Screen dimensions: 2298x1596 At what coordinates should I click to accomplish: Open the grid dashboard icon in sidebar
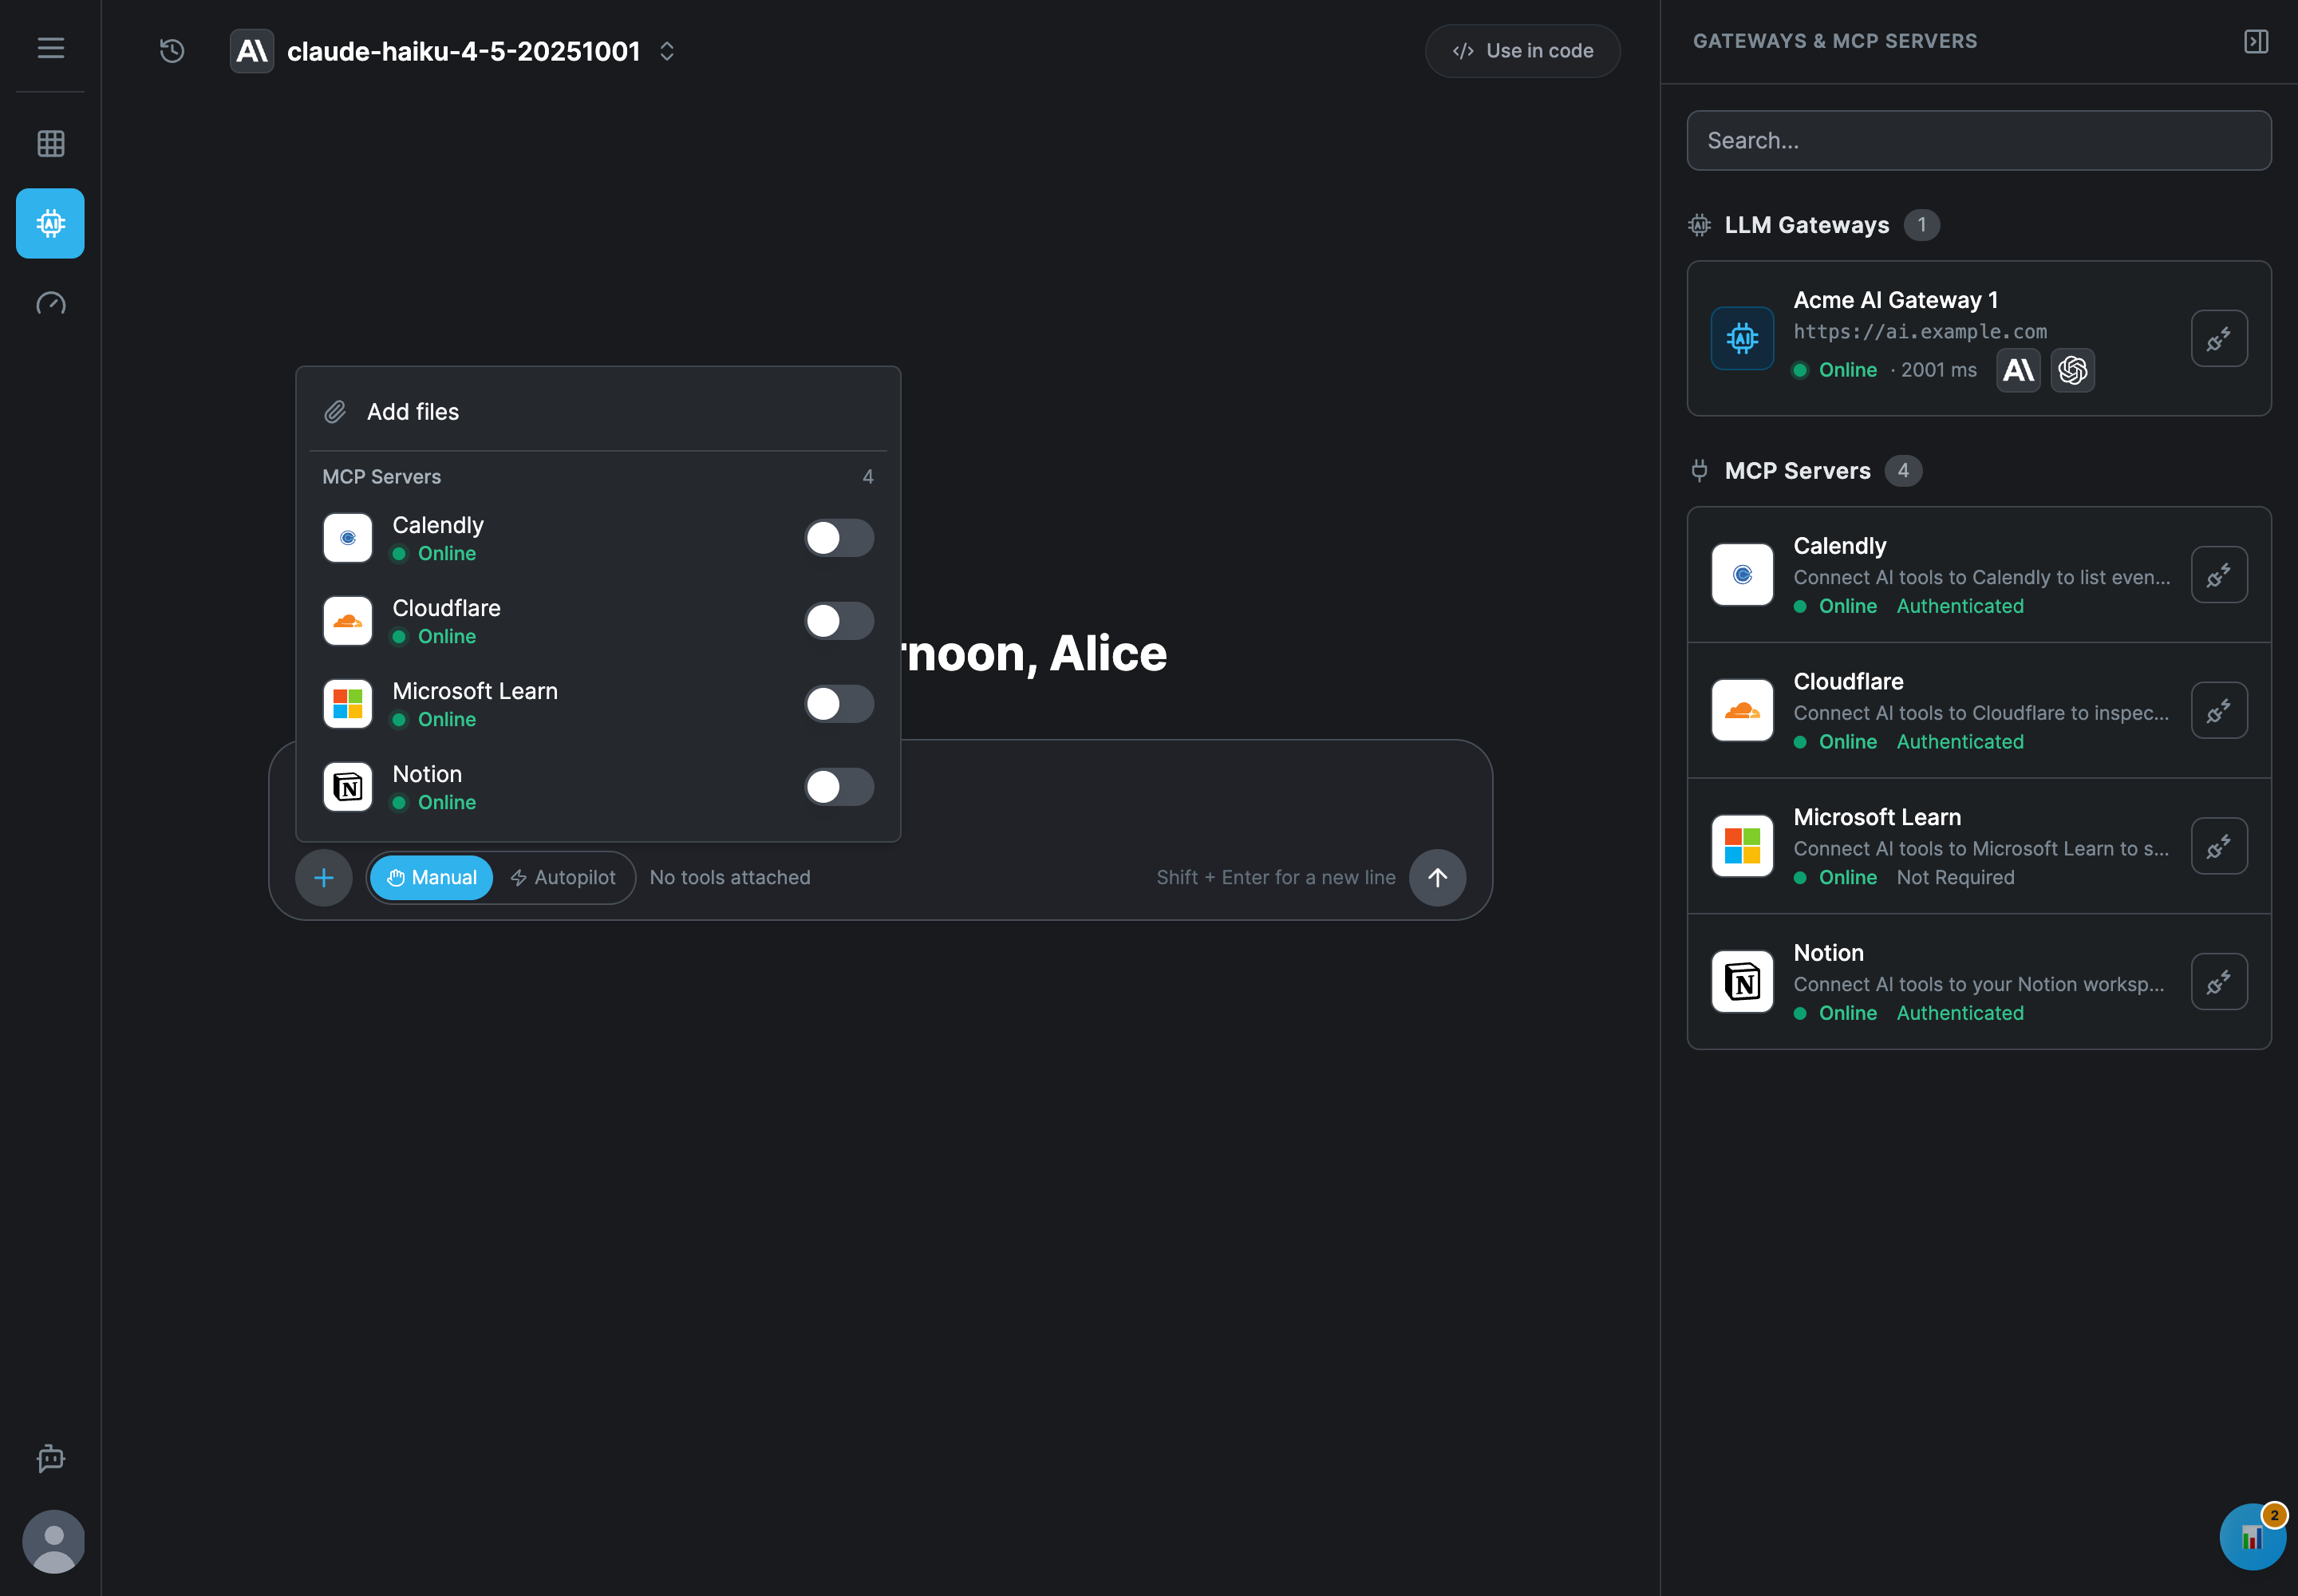point(50,143)
